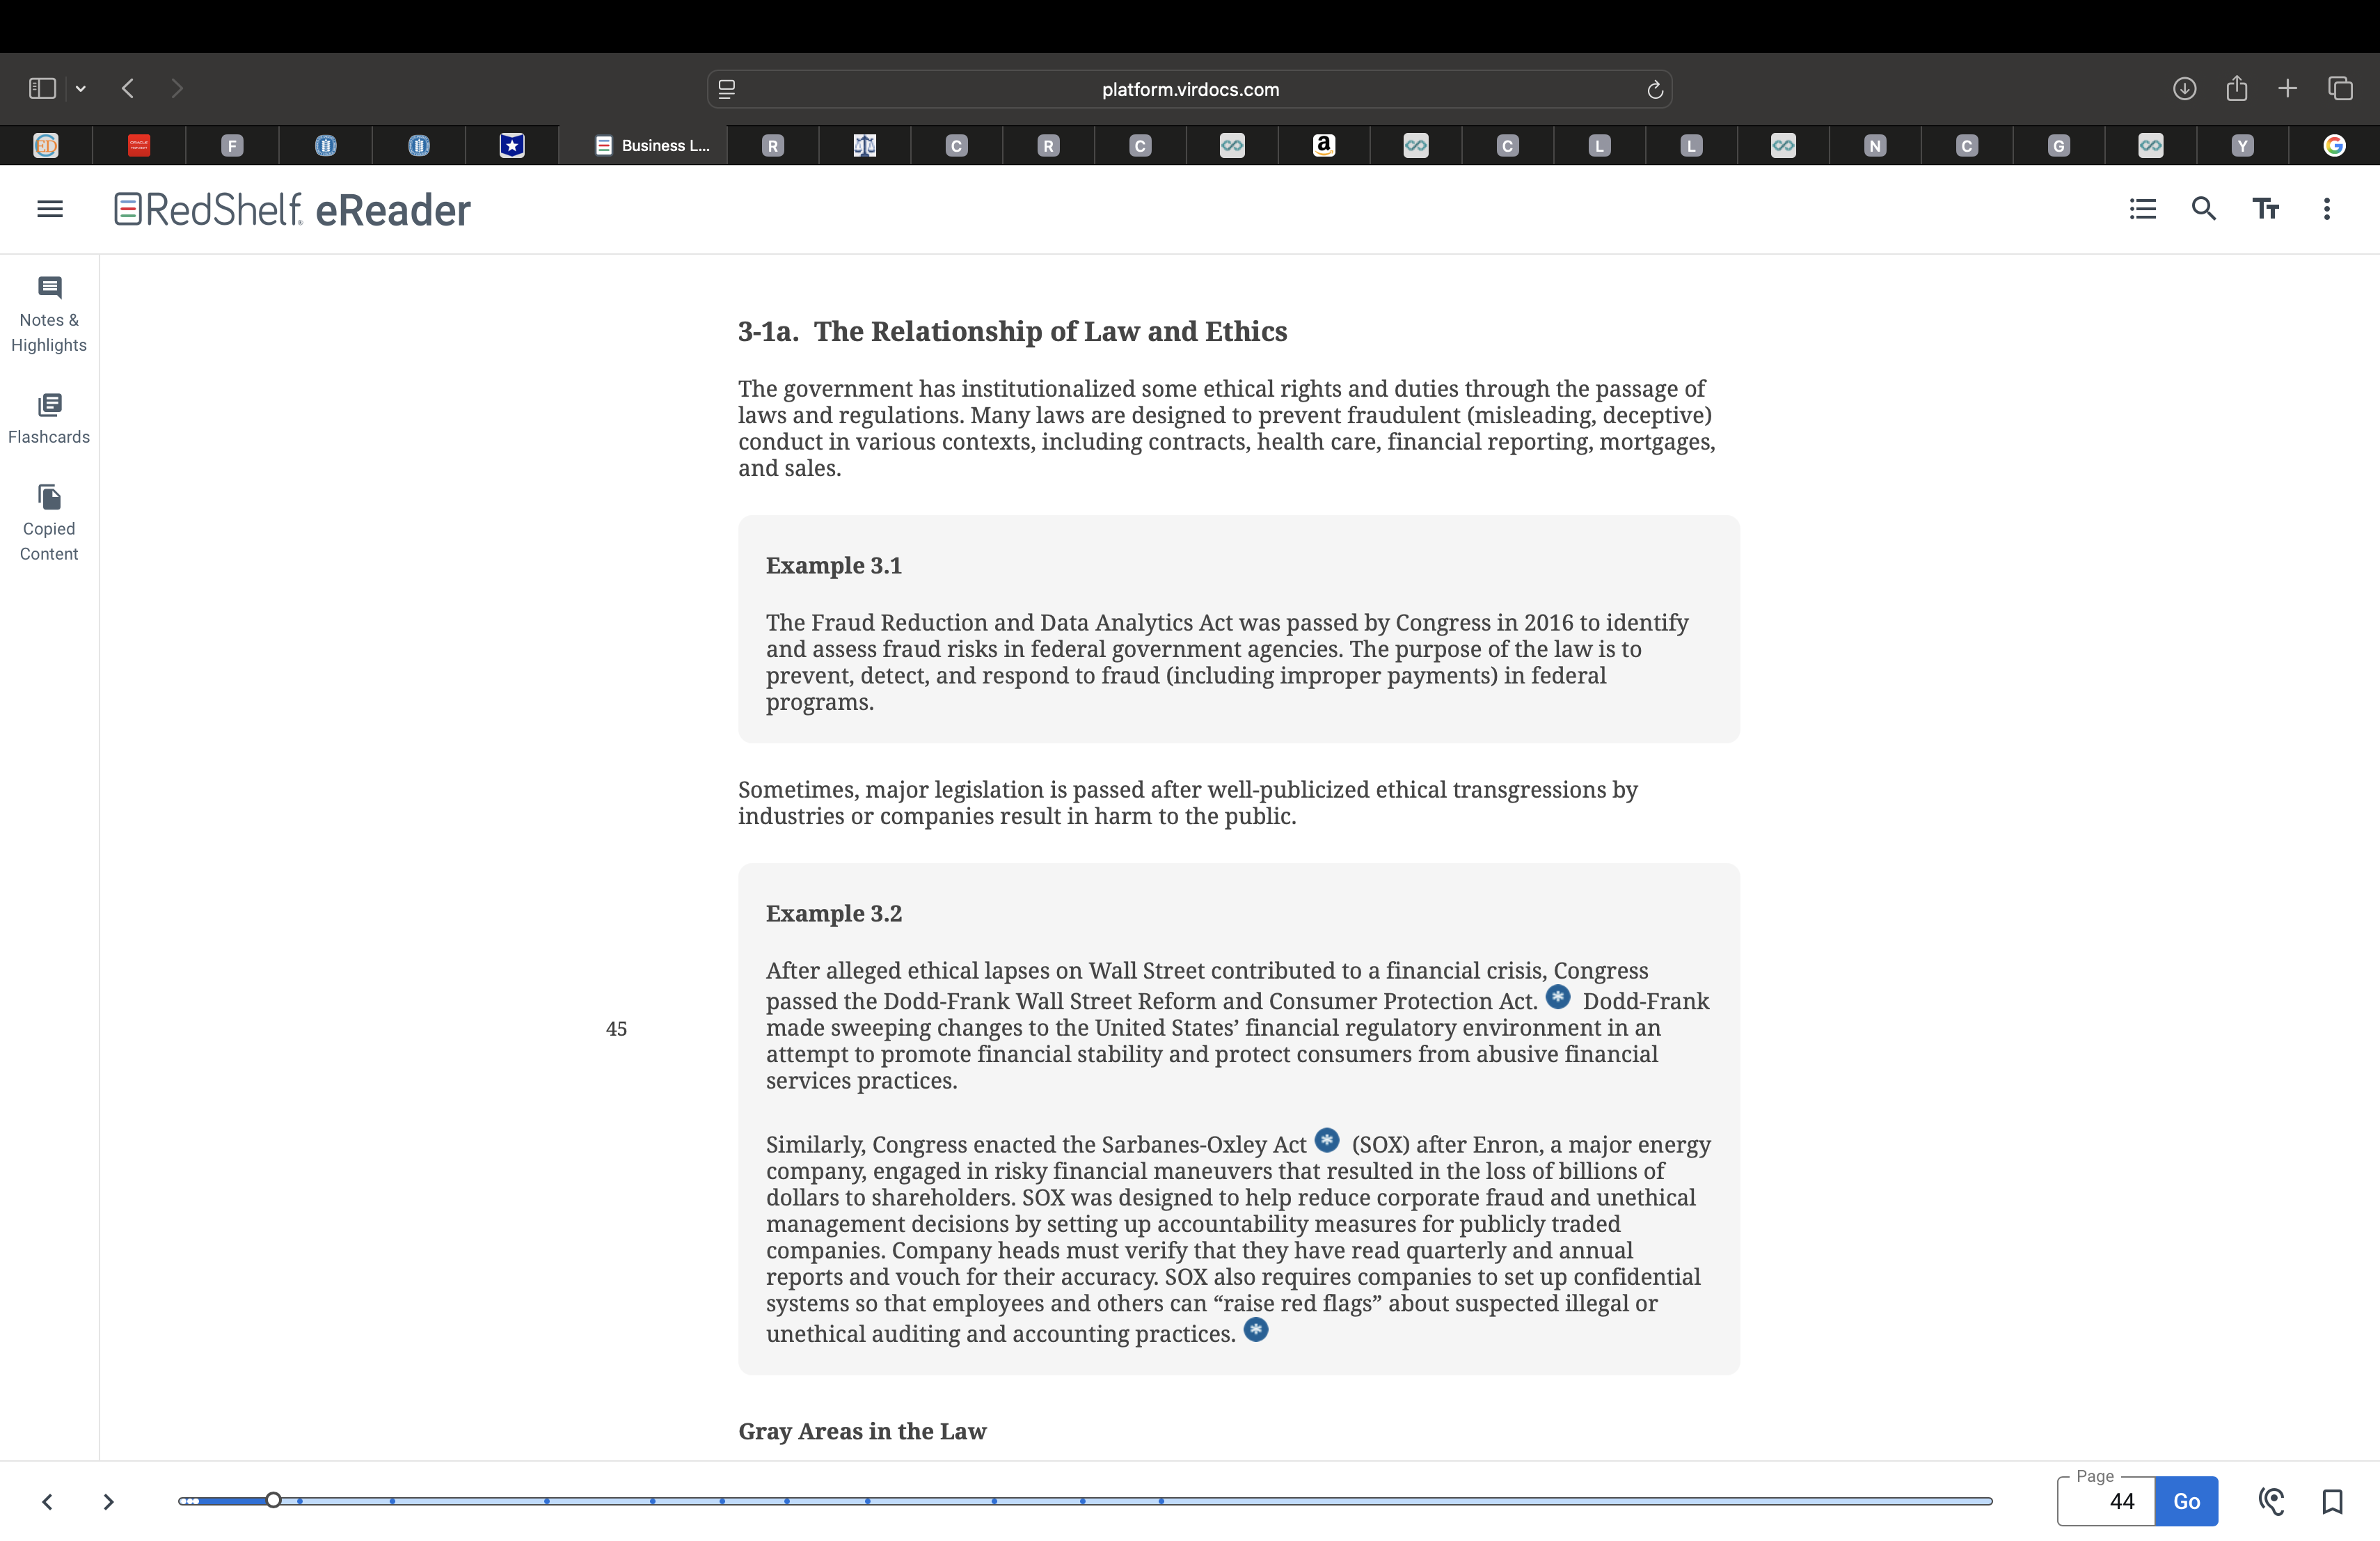Toggle the bookmark for this page
2380x1541 pixels.
coord(2332,1501)
